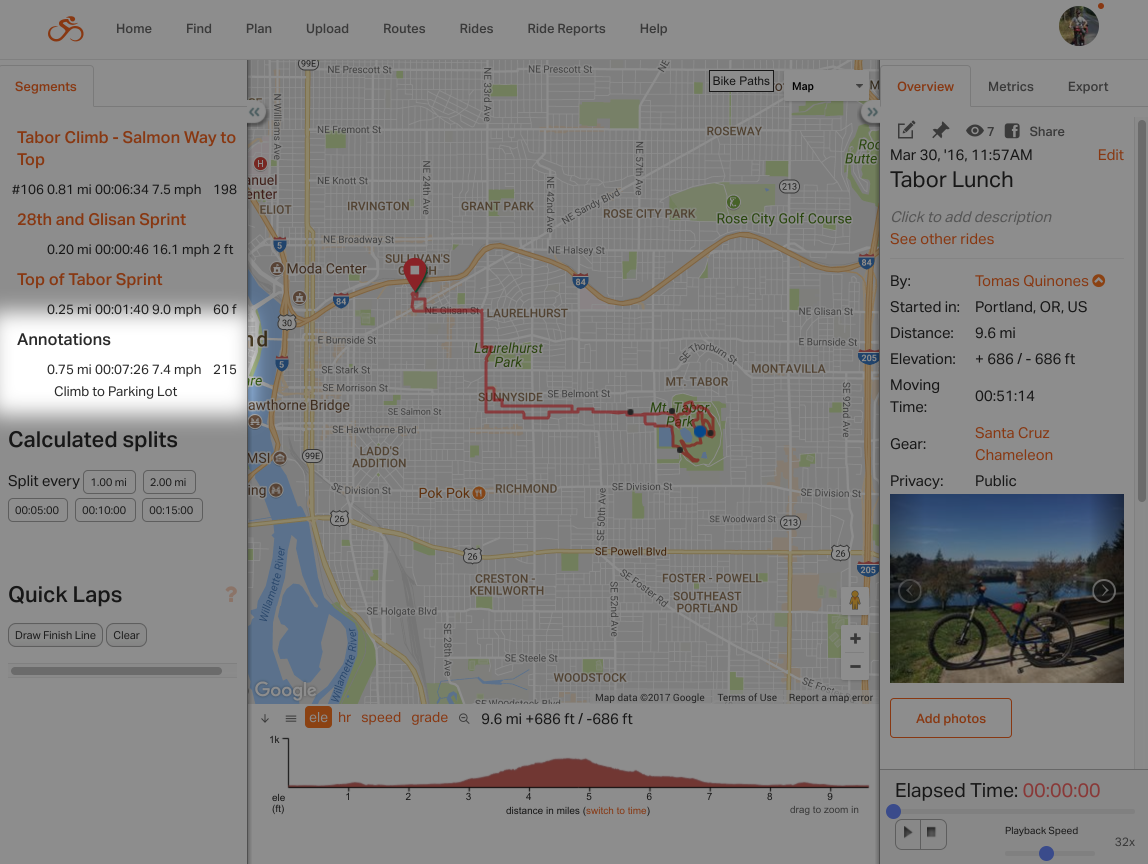Click the Edit ride link
The image size is (1148, 864).
[x=1110, y=155]
